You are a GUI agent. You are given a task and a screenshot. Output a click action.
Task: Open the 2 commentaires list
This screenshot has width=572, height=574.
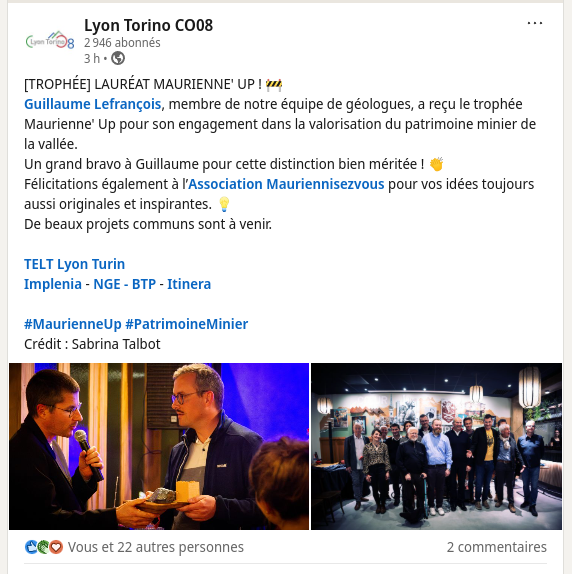[x=497, y=547]
